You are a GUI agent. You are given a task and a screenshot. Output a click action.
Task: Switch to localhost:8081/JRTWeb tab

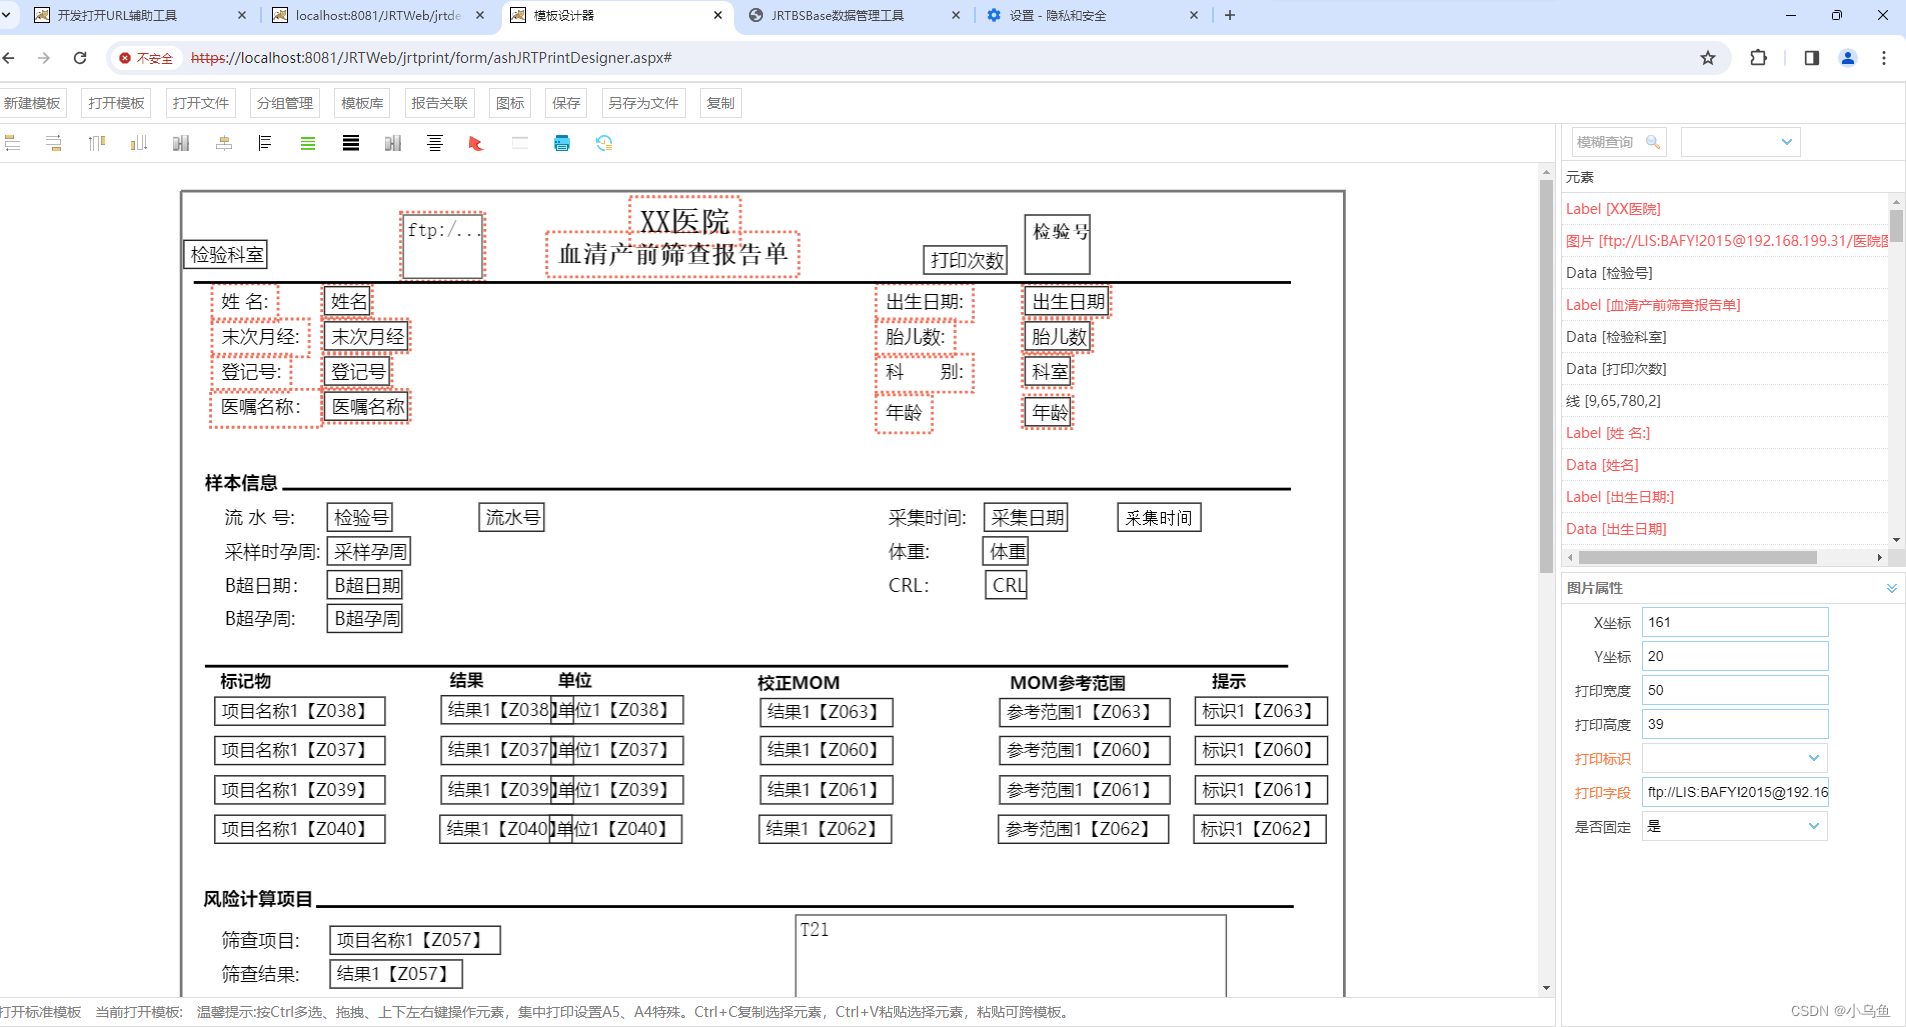click(x=378, y=15)
